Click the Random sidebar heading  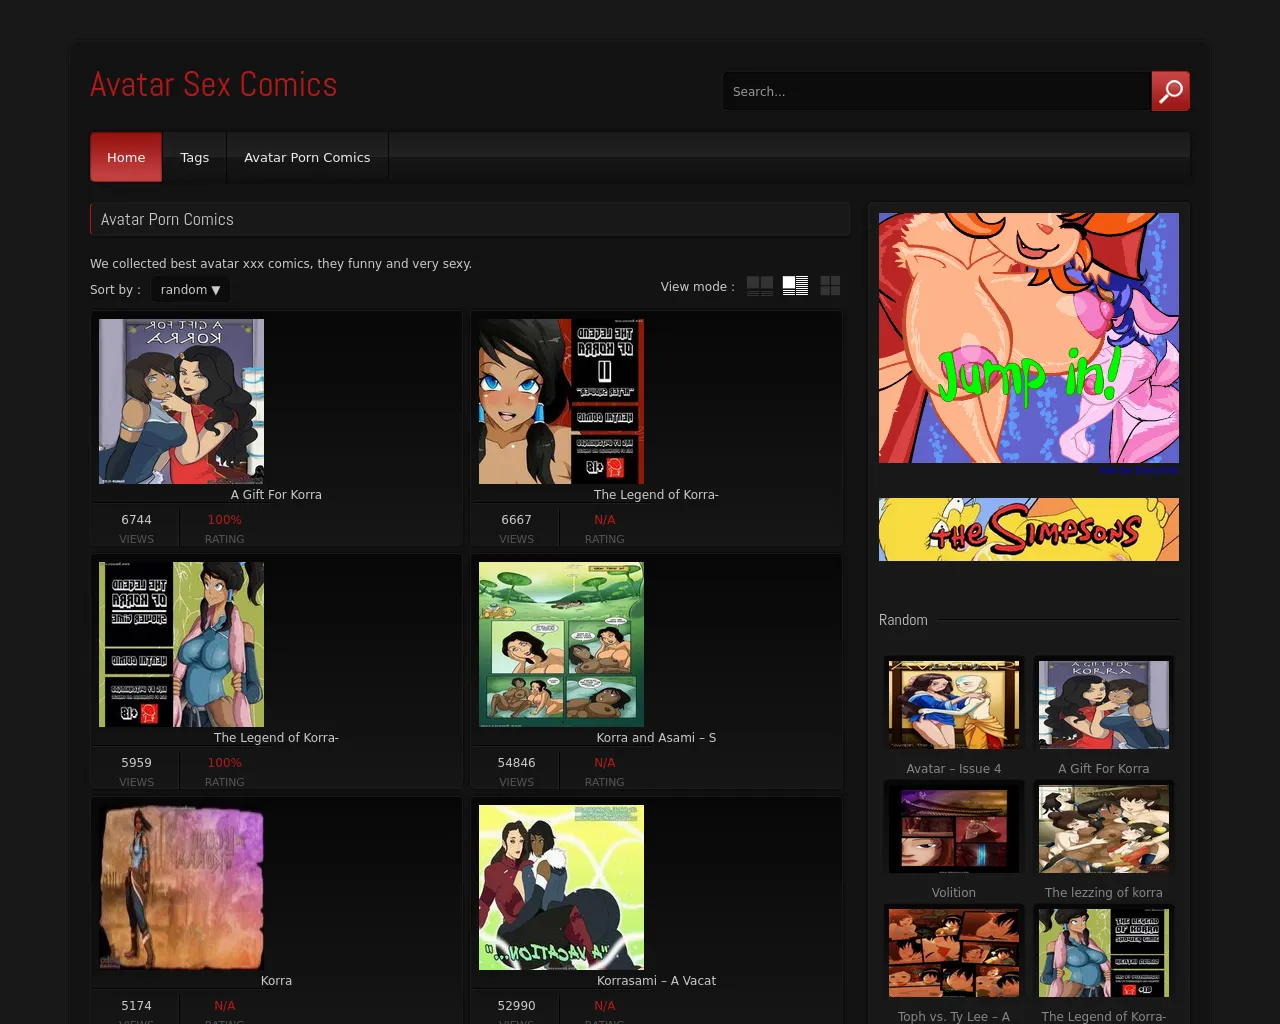[903, 620]
